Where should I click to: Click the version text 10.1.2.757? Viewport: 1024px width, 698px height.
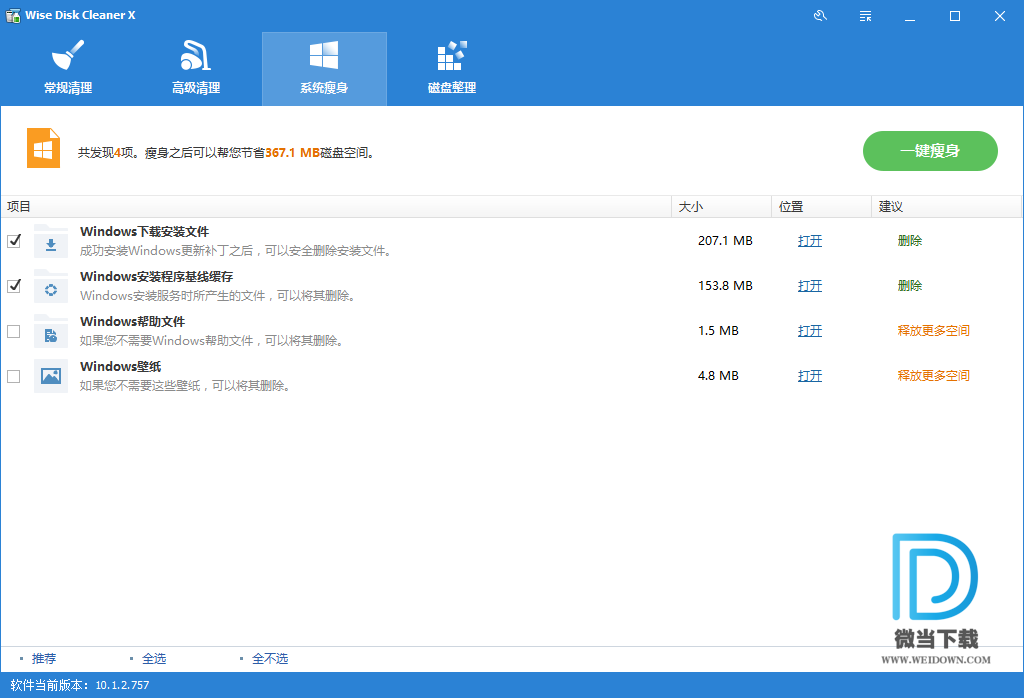(x=122, y=686)
